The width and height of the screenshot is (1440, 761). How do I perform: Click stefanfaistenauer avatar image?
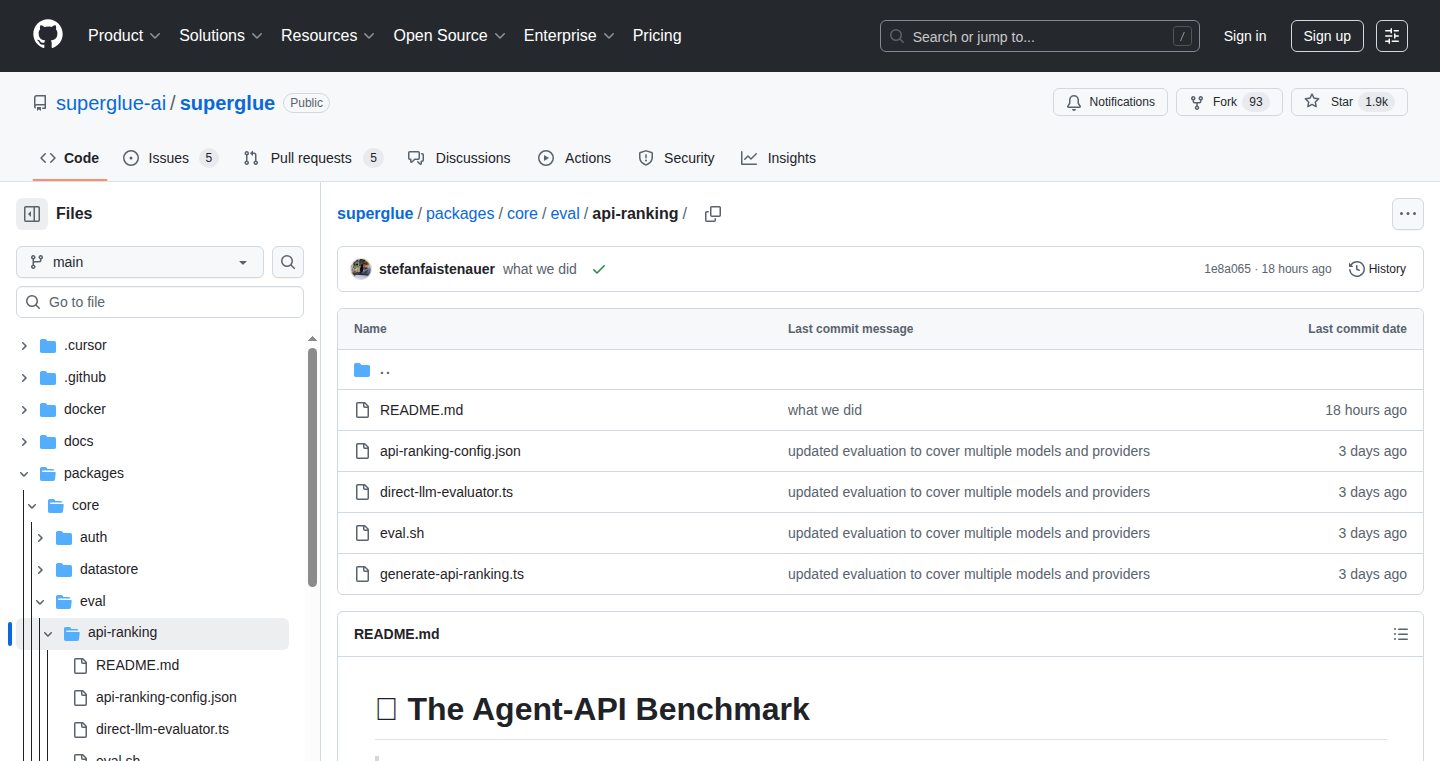(361, 269)
